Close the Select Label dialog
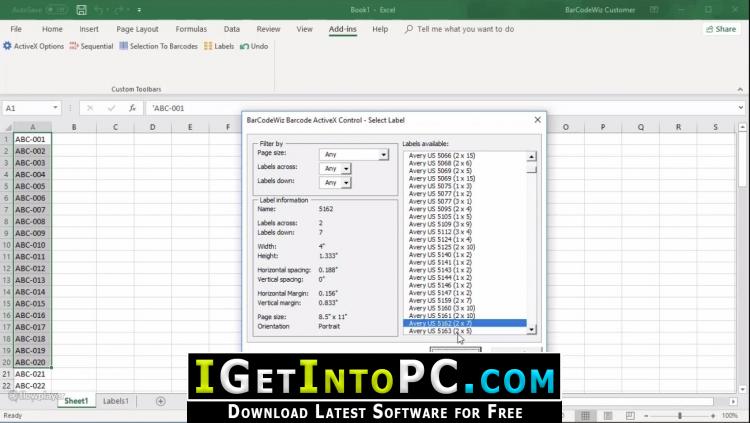 coord(538,120)
